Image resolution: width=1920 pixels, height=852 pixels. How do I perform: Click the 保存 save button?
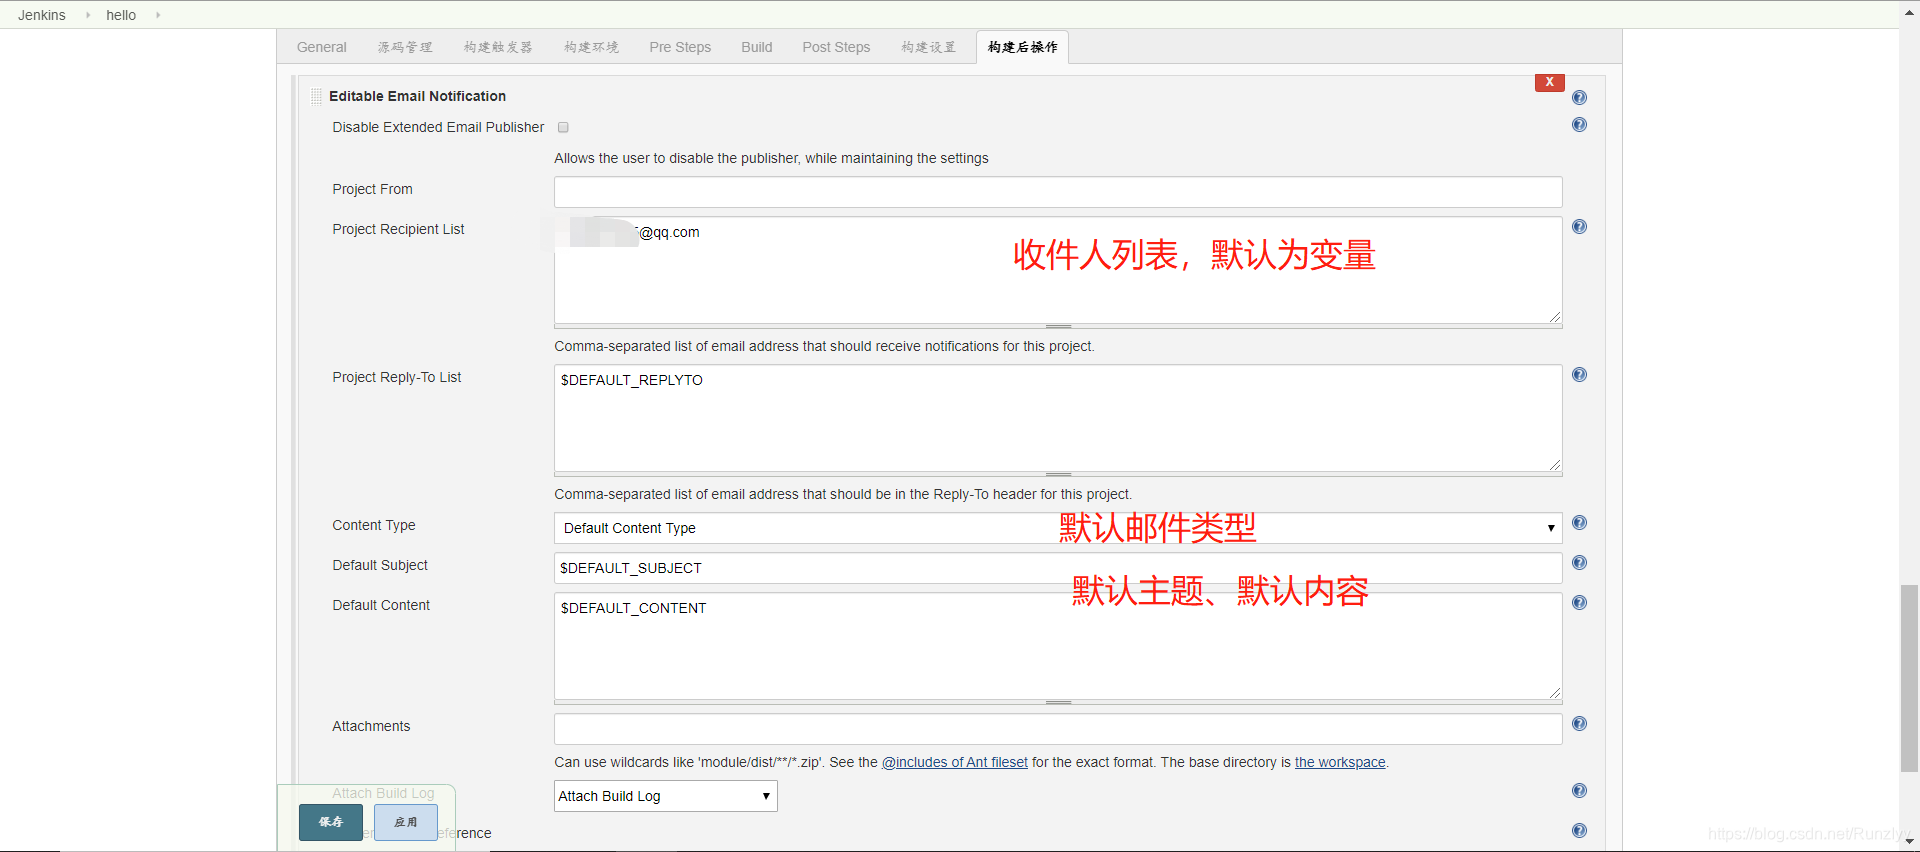coord(331,822)
